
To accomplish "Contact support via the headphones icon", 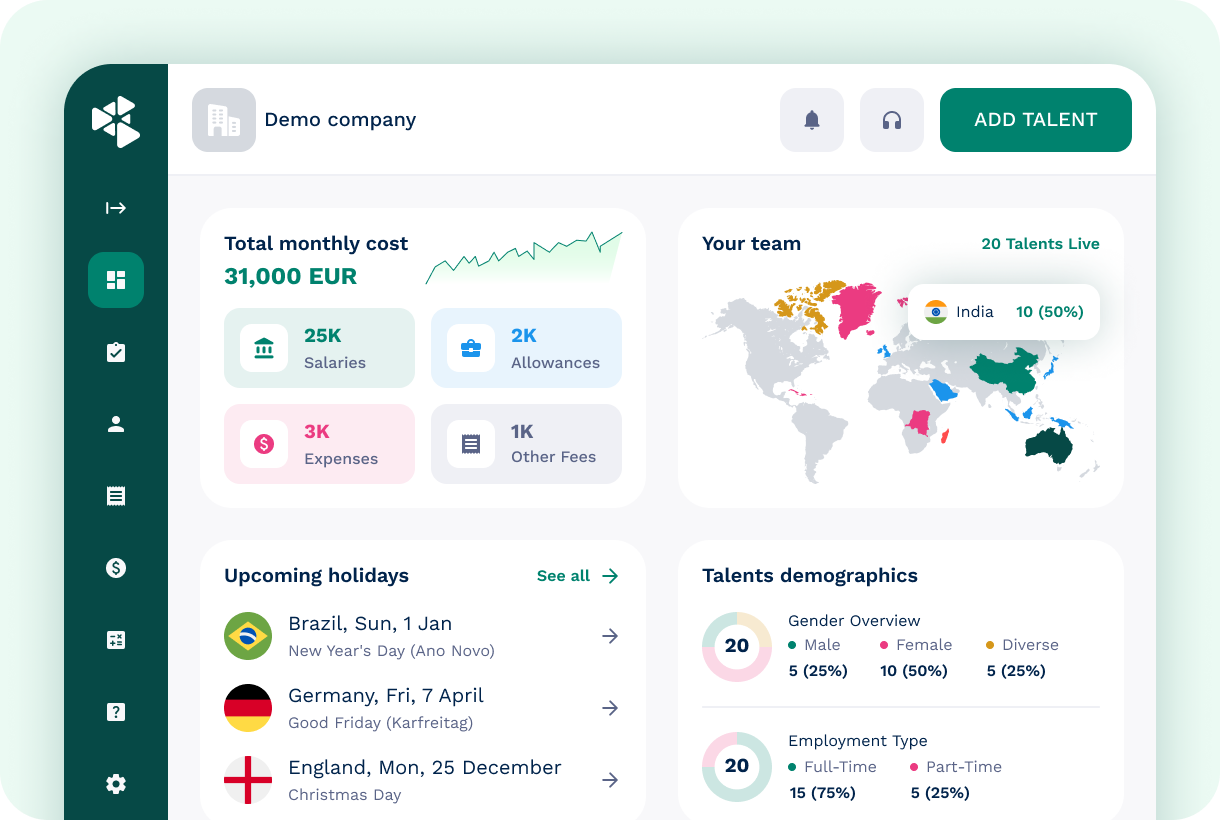I will tap(891, 119).
